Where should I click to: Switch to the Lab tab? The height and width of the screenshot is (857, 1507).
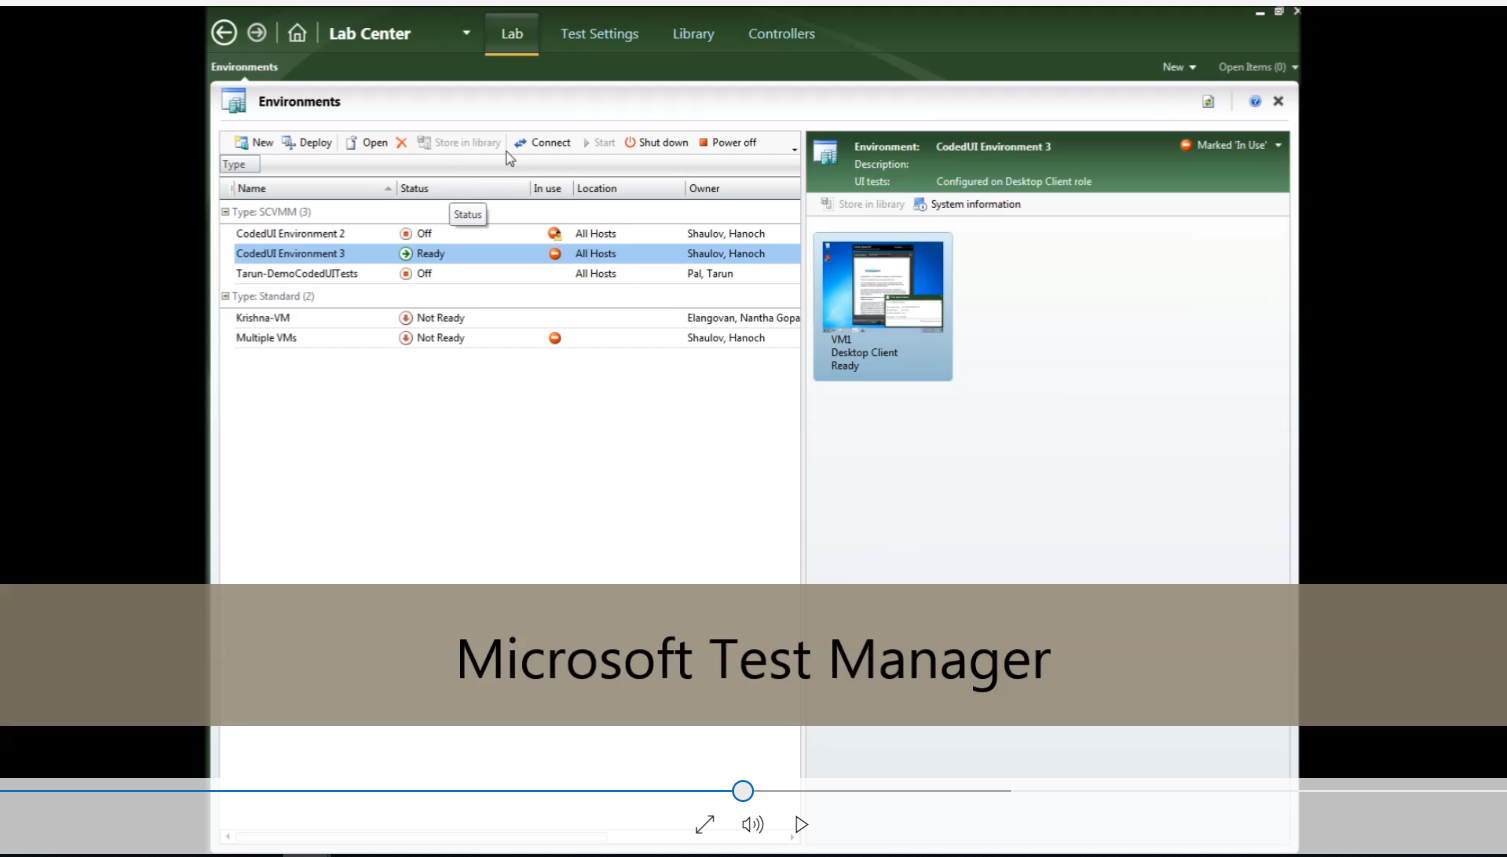coord(512,34)
